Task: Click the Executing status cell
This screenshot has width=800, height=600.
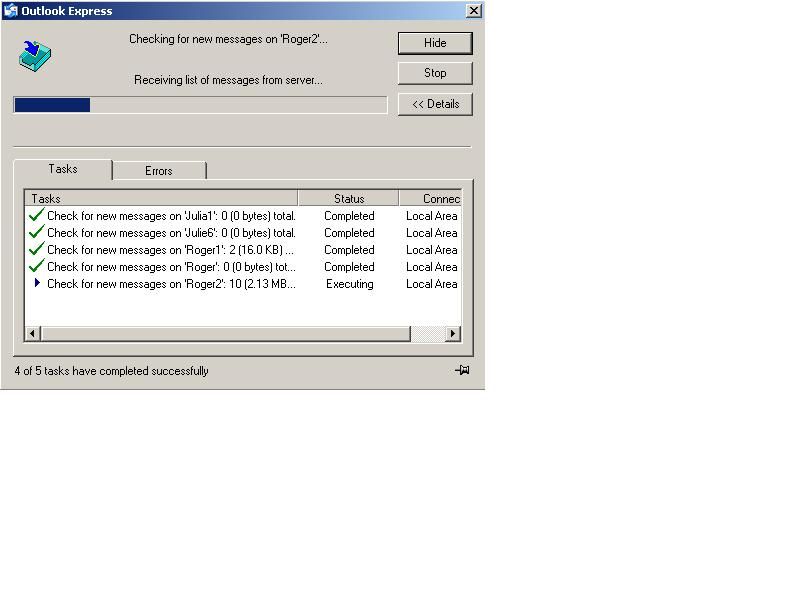Action: (x=349, y=284)
